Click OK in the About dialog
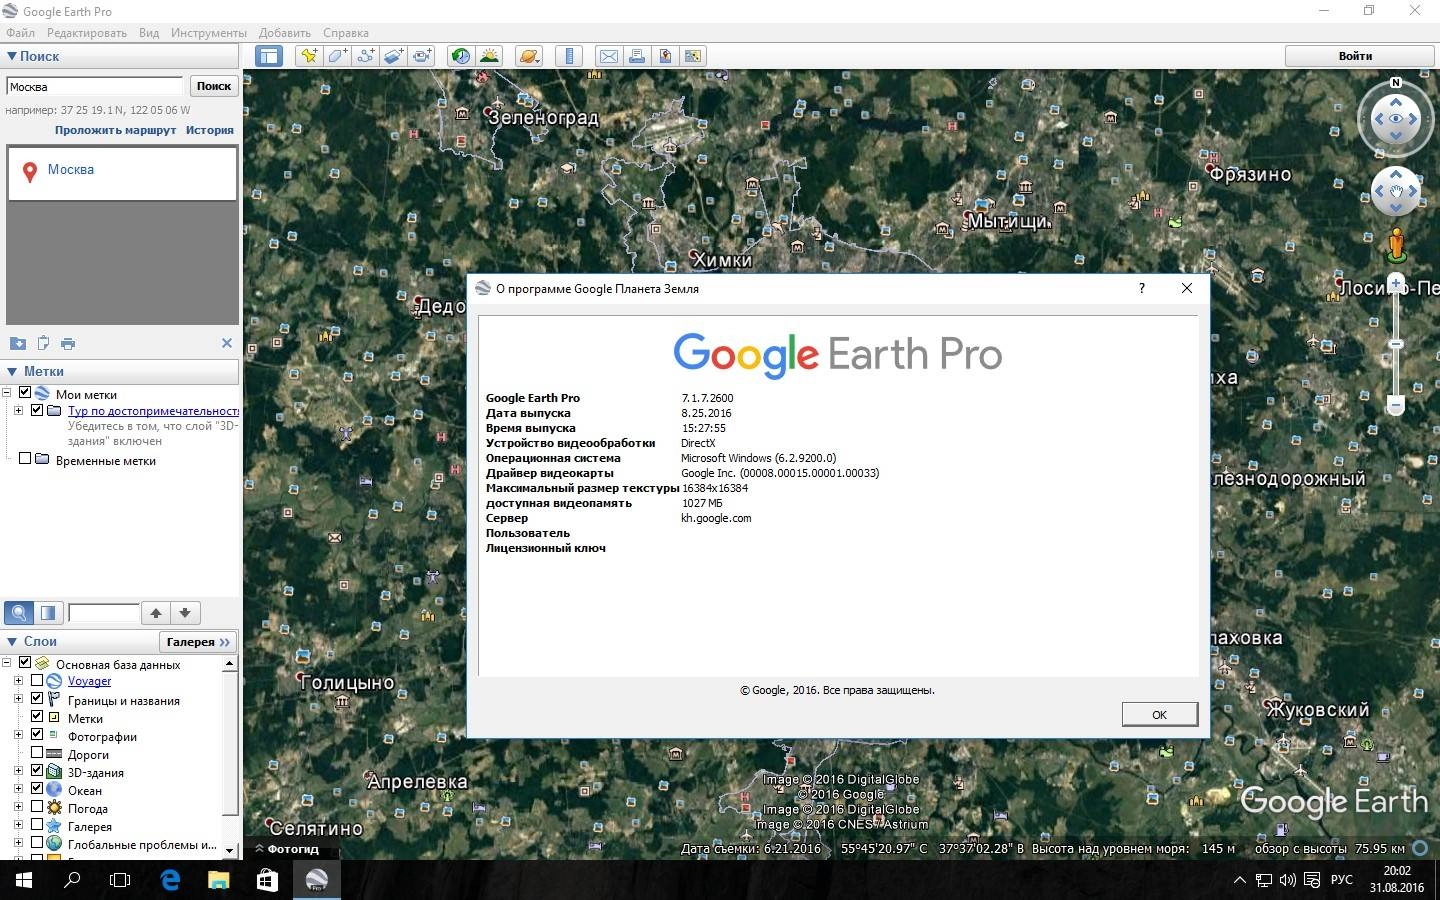This screenshot has height=900, width=1440. [1160, 714]
